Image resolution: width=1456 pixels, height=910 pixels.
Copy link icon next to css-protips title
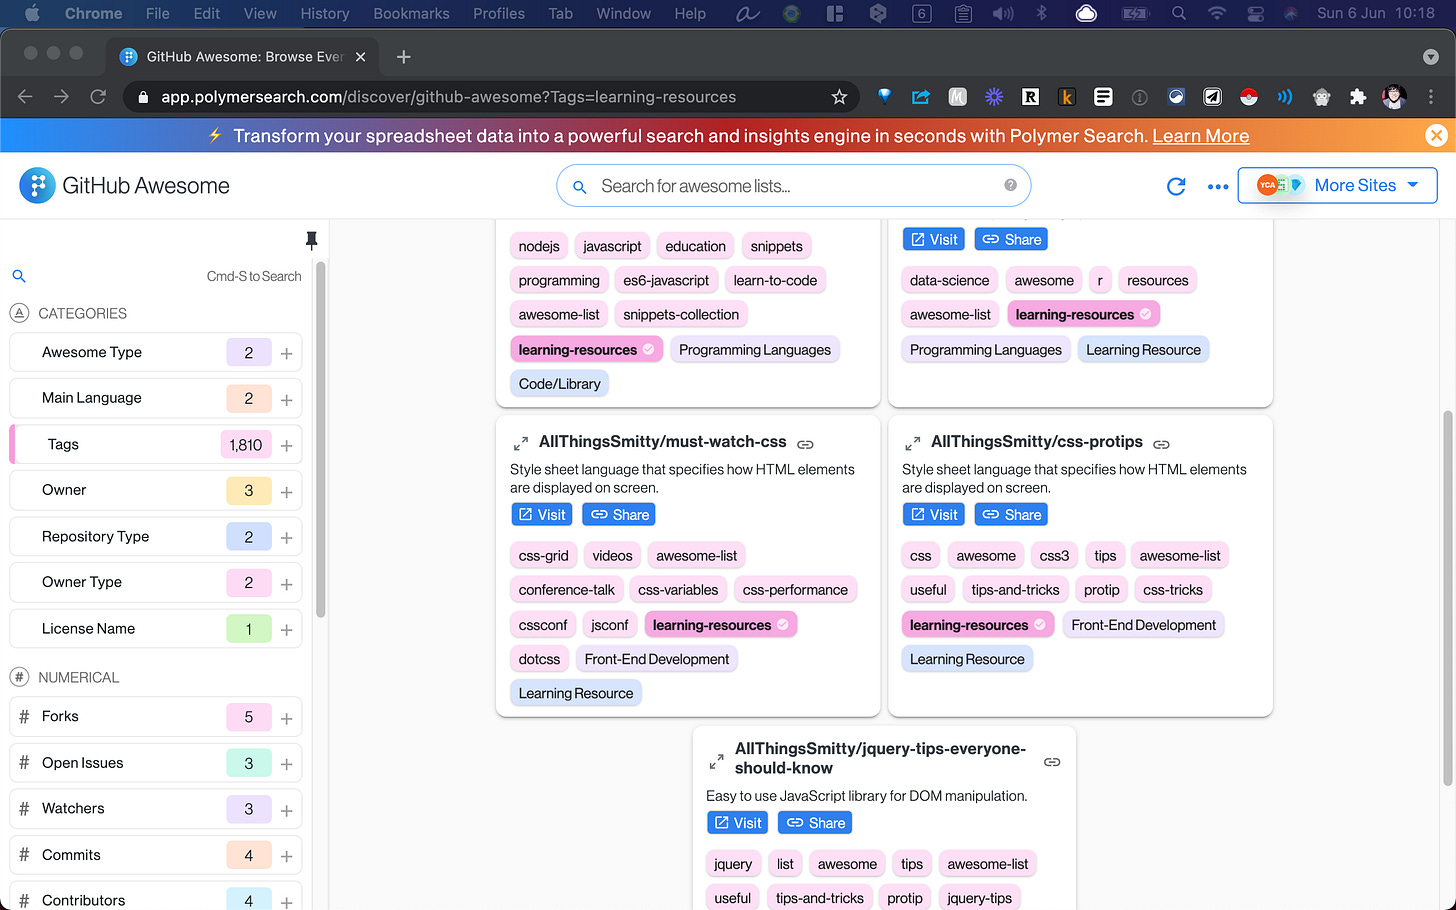(x=1161, y=444)
